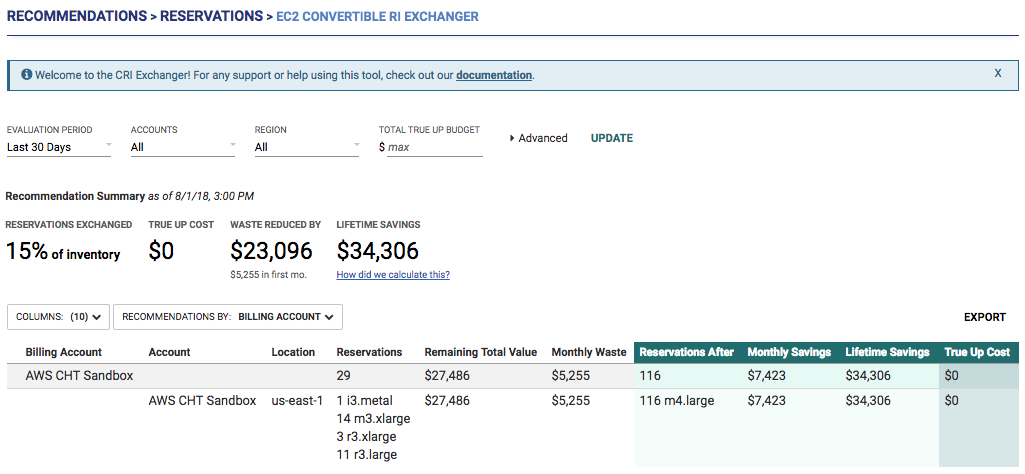Screen dimensions: 1025x474
Task: Dismiss the welcome banner with X
Action: 998,73
